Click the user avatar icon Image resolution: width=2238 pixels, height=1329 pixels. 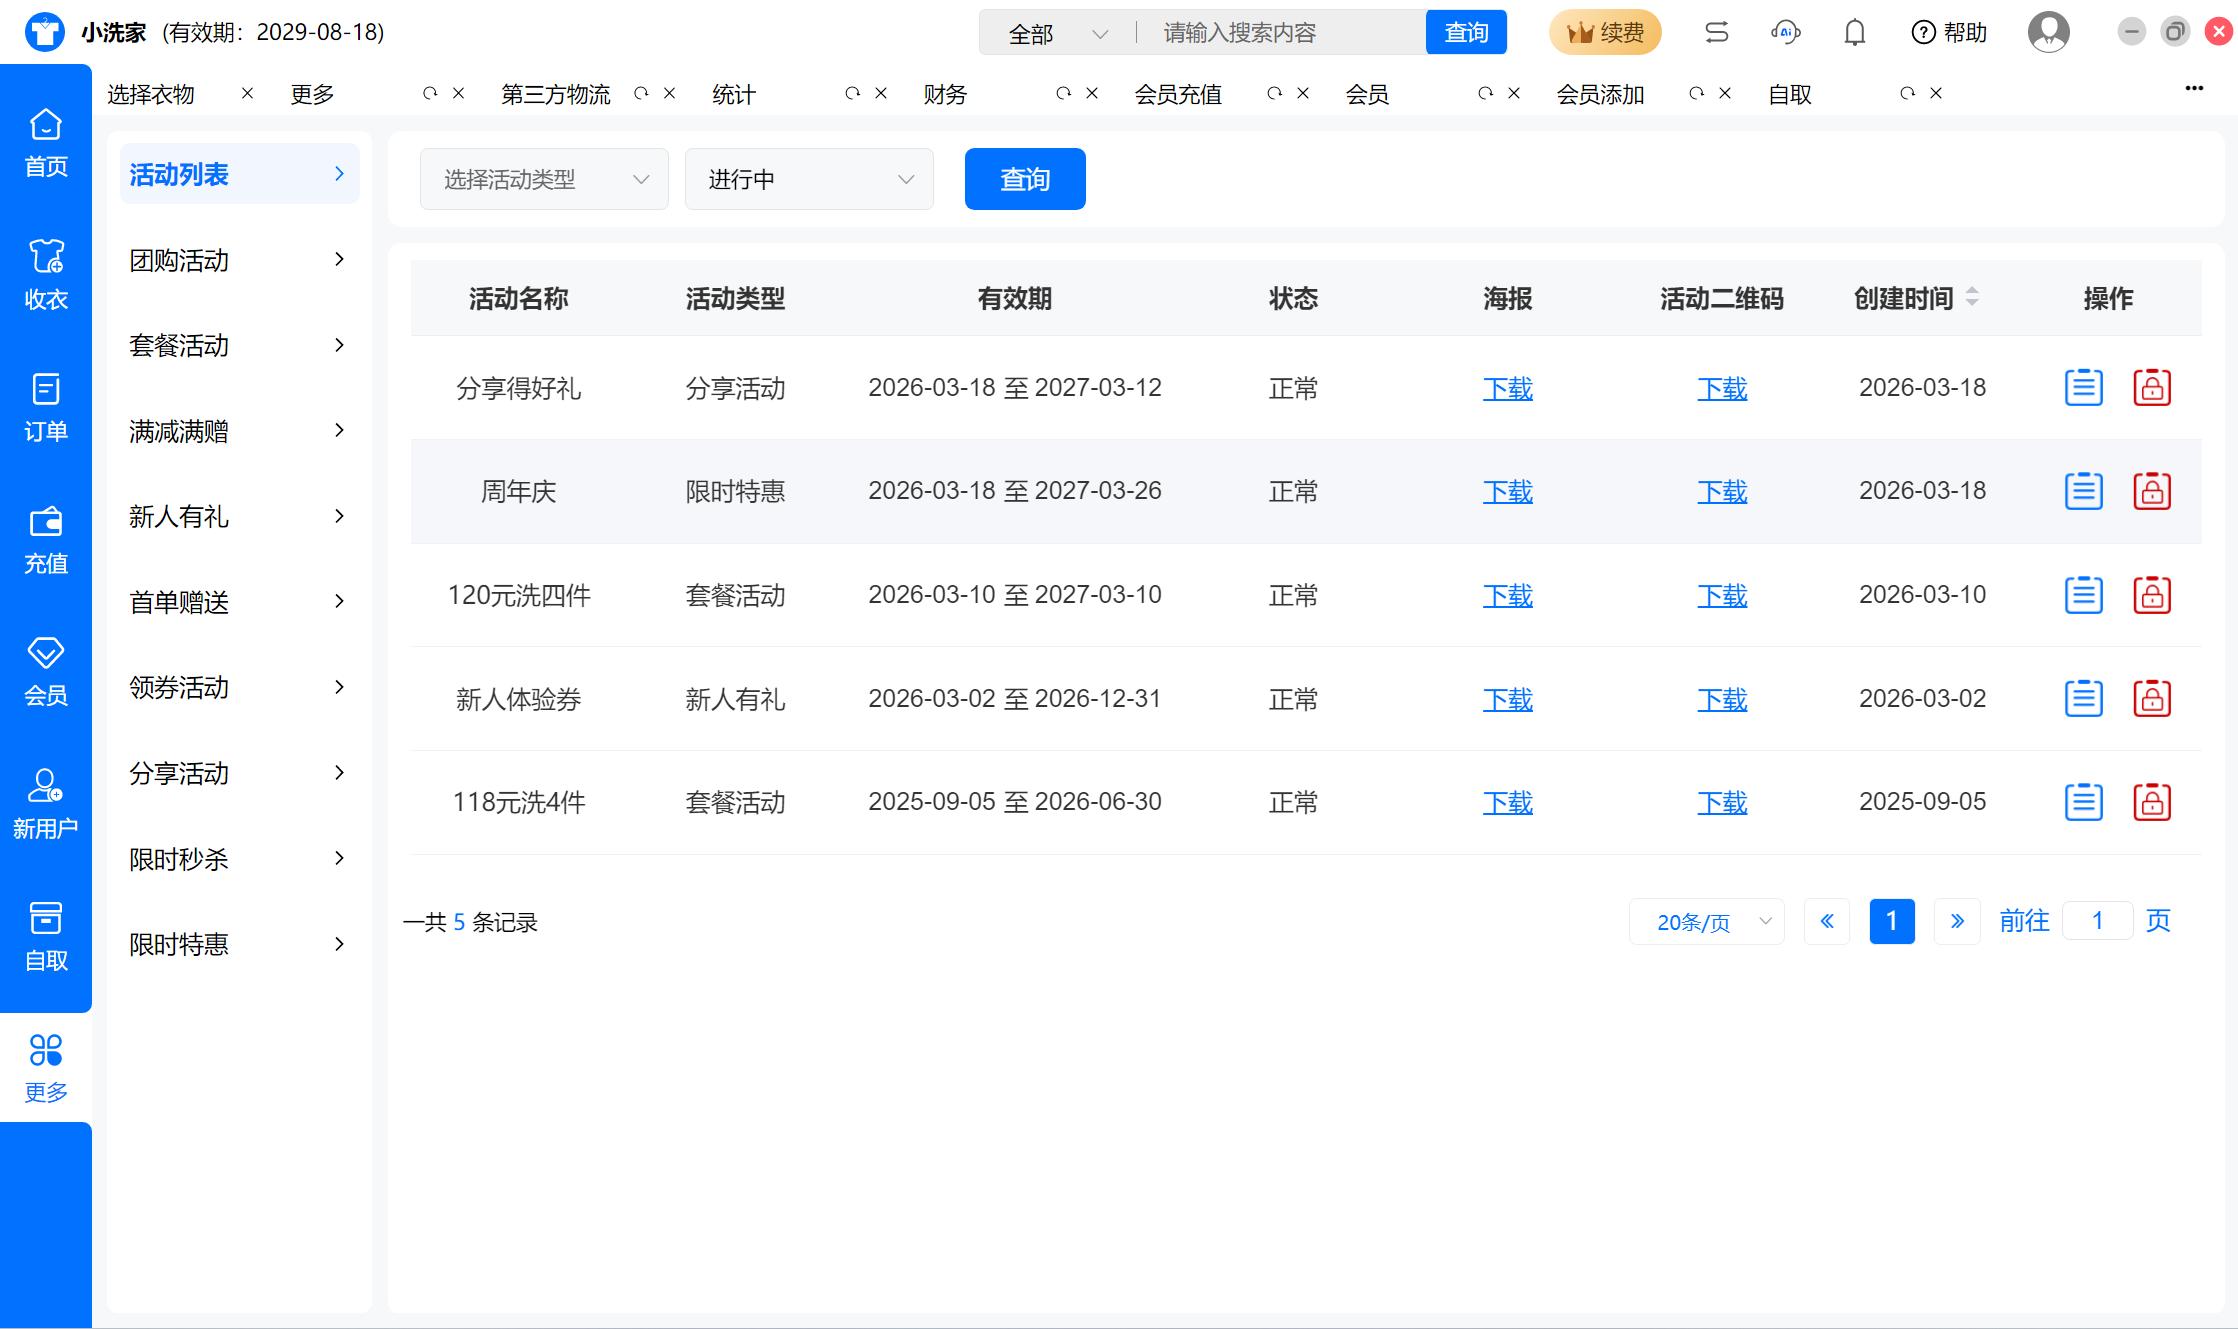tap(2047, 33)
